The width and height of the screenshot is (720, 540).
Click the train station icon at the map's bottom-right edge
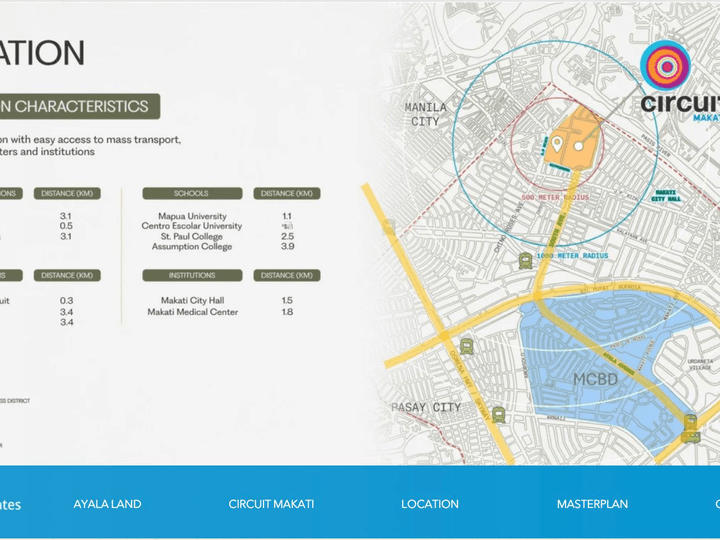click(x=689, y=427)
